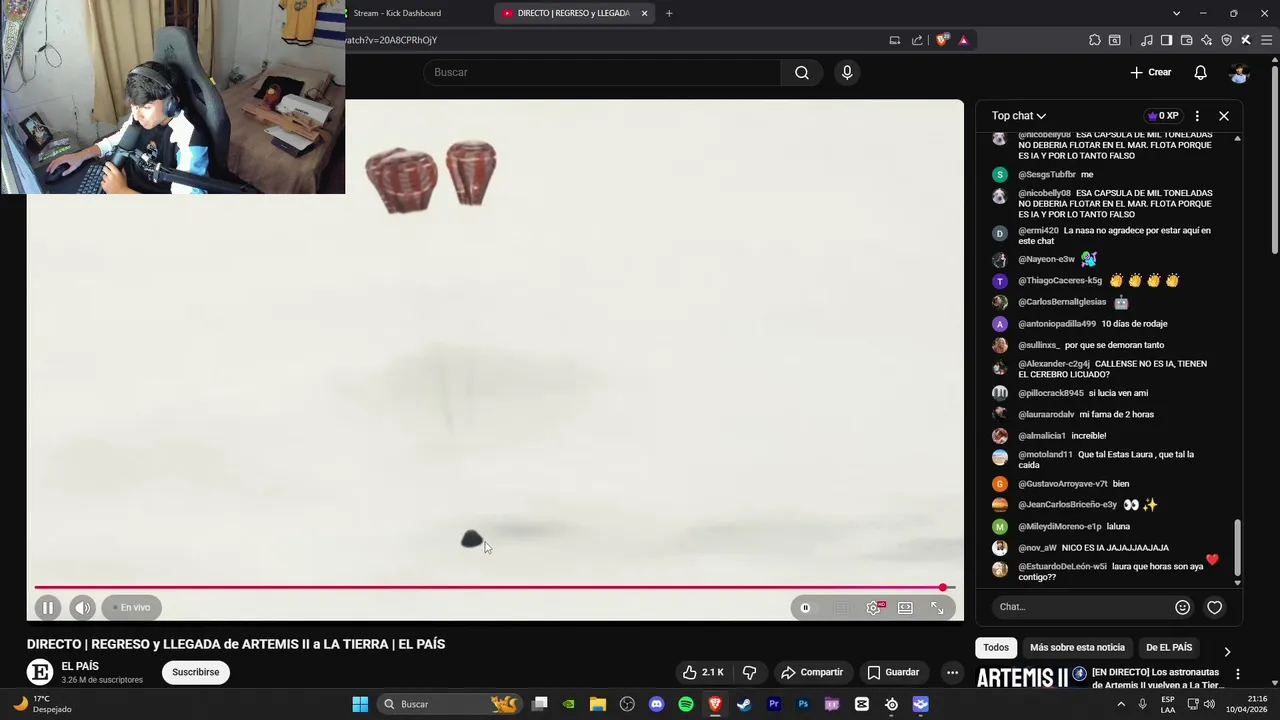This screenshot has height=720, width=1280.
Task: Open Brave VPN shield icon
Action: 1226,40
